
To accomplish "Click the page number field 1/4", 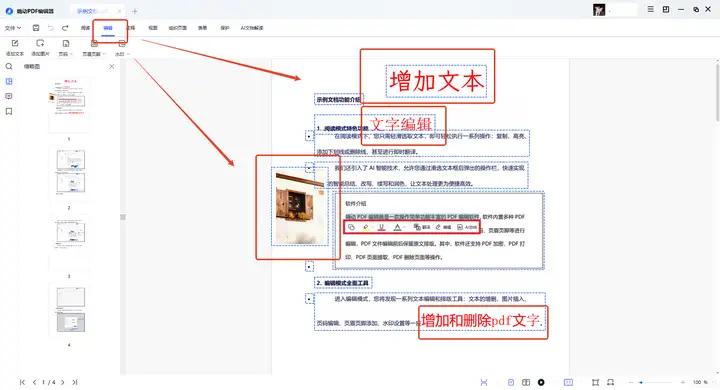I will (x=49, y=382).
